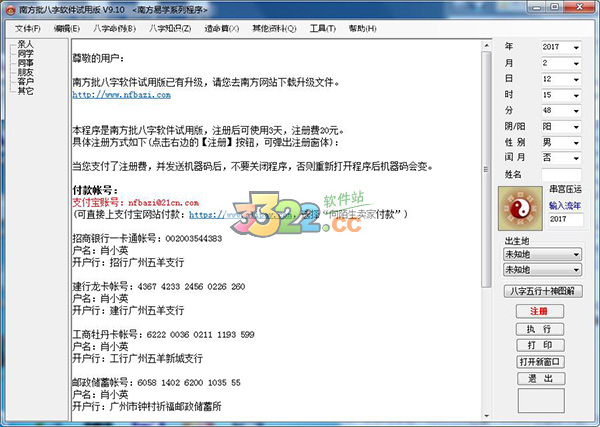
Task: Click the 八字五行十神图解 button
Action: (x=543, y=291)
